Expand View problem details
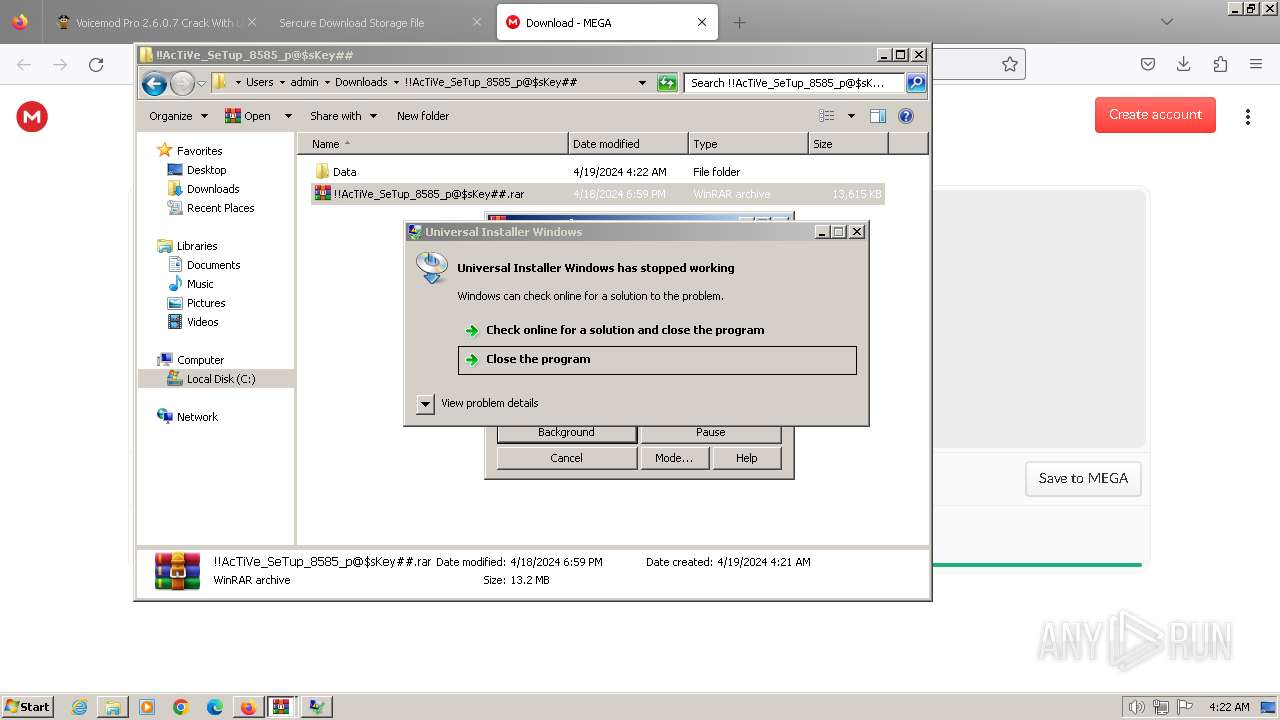The height and width of the screenshot is (720, 1280). 425,403
